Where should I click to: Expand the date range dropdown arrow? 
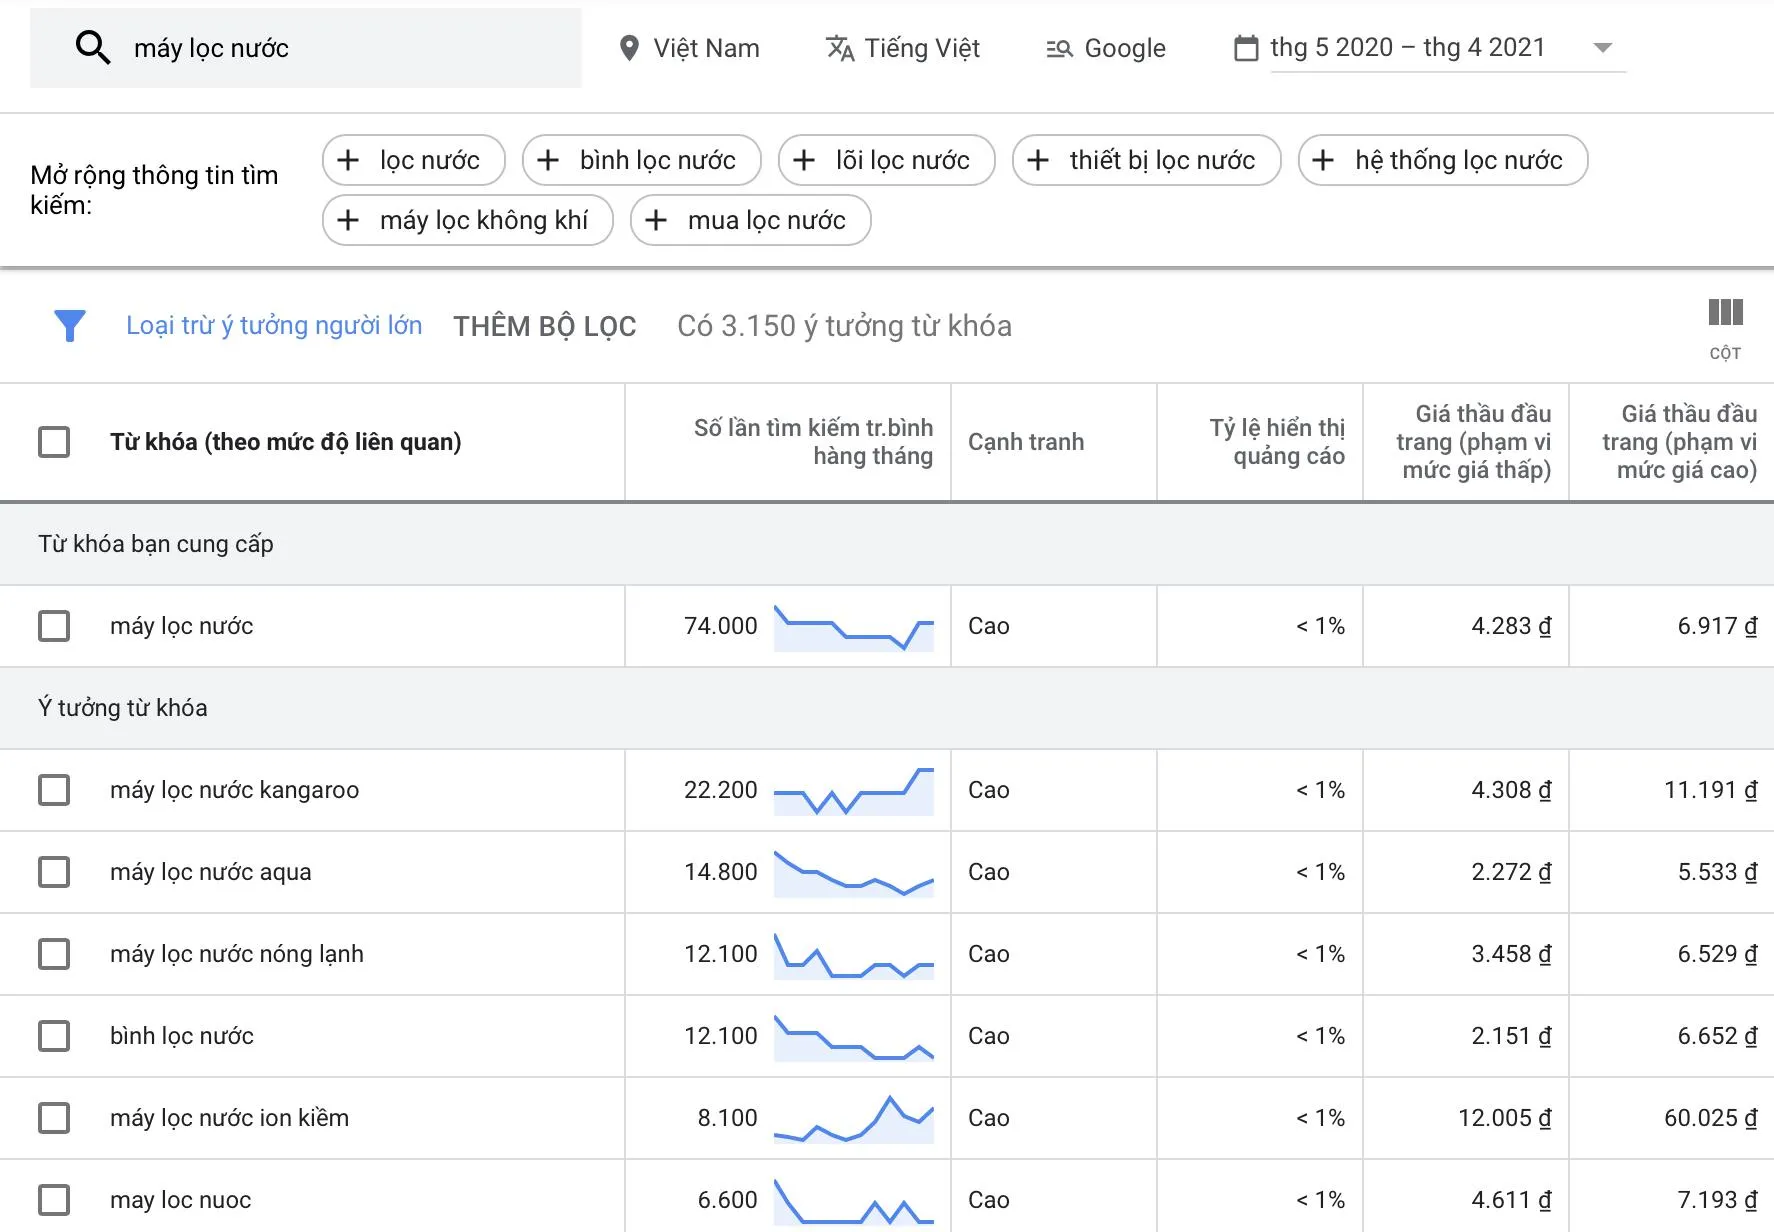[1602, 48]
